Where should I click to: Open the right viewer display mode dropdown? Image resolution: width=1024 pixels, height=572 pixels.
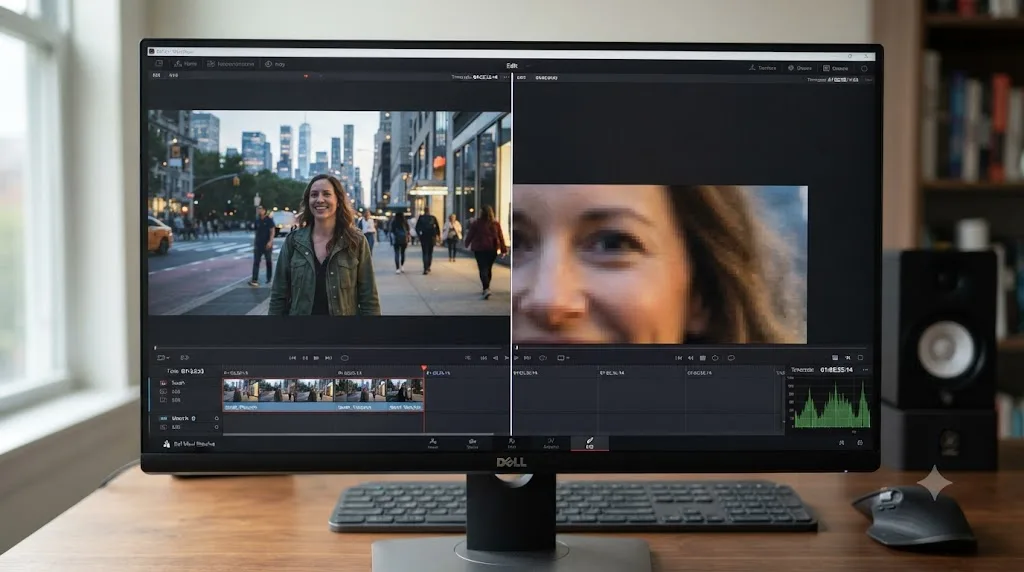click(563, 358)
